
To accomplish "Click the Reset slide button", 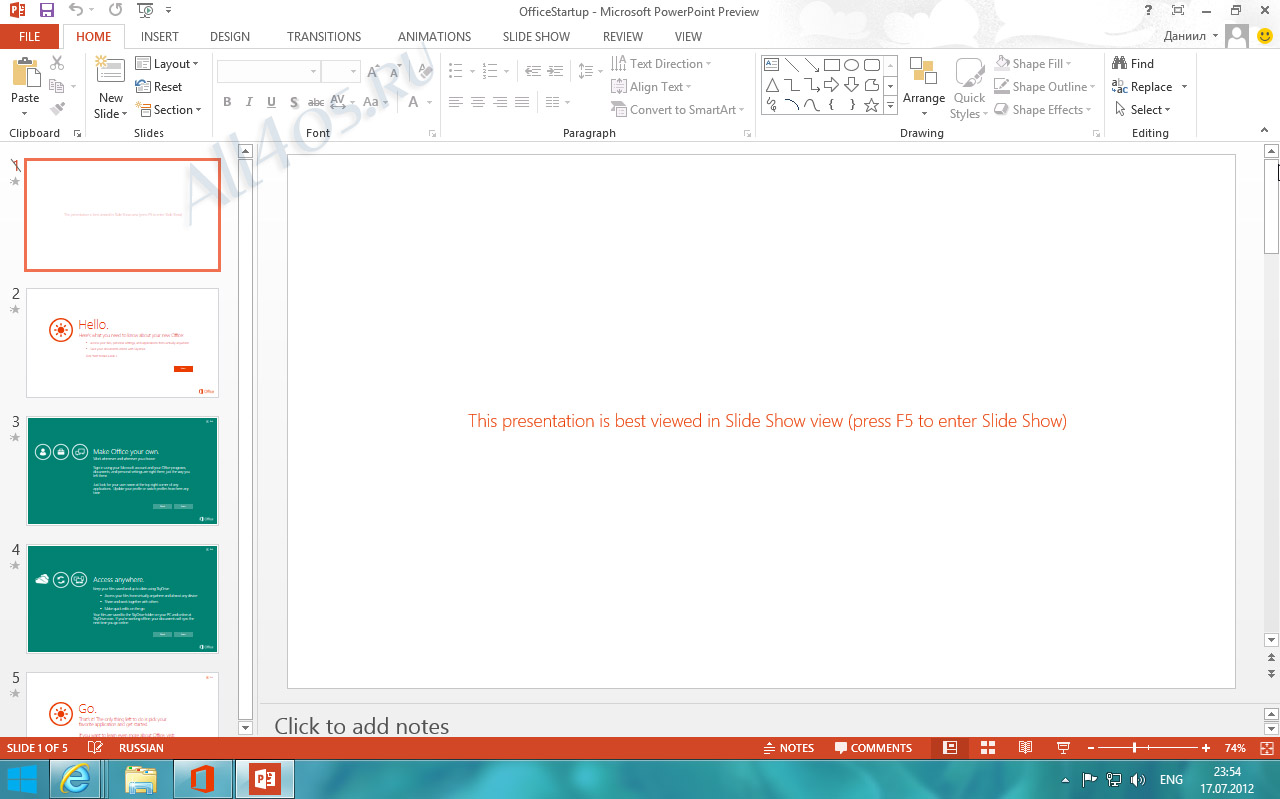I will pyautogui.click(x=159, y=87).
